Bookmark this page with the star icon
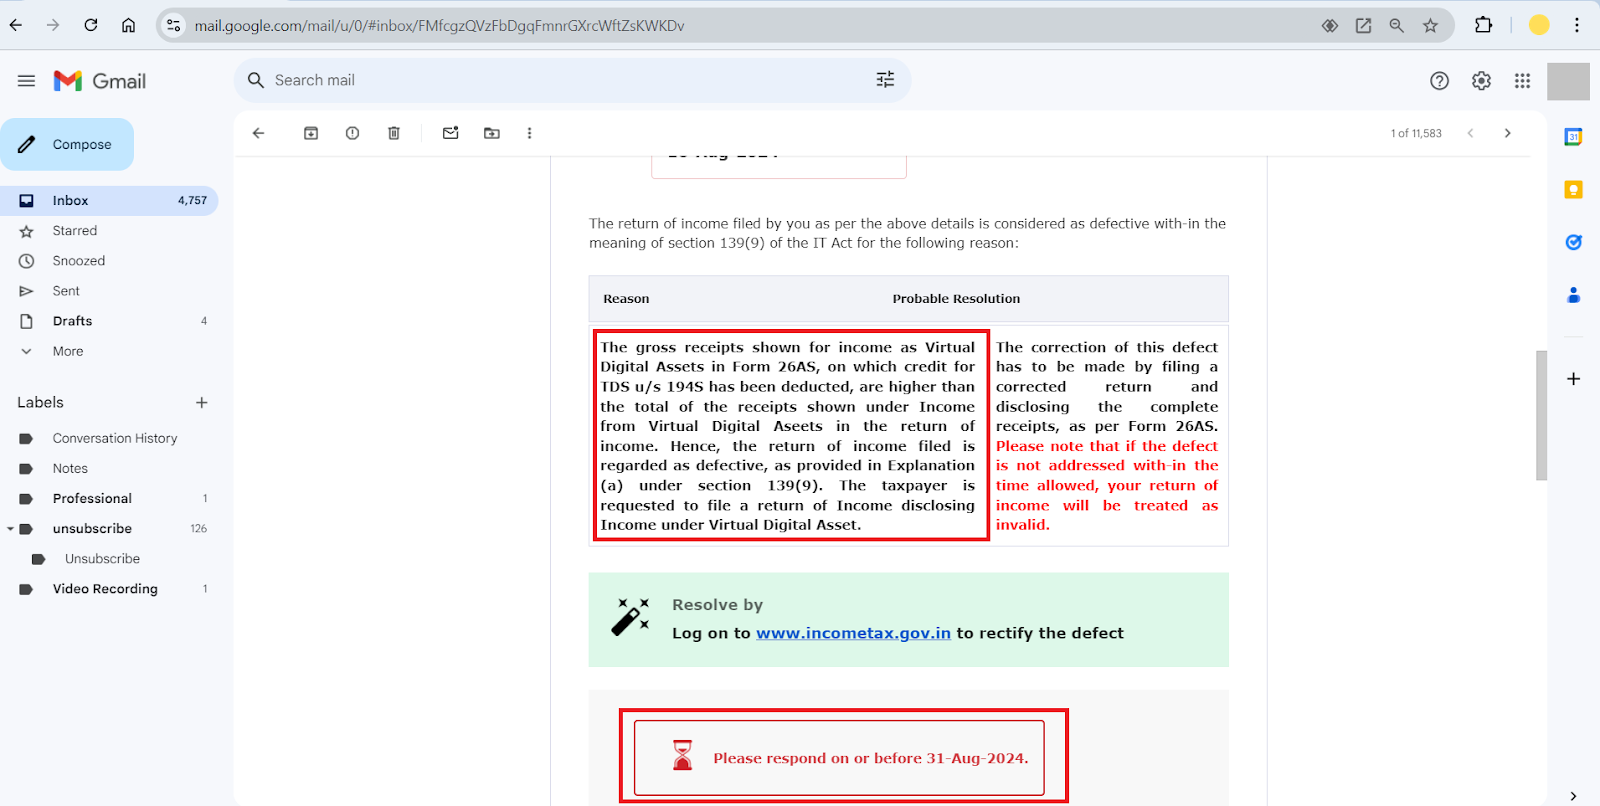The height and width of the screenshot is (806, 1600). click(1431, 26)
